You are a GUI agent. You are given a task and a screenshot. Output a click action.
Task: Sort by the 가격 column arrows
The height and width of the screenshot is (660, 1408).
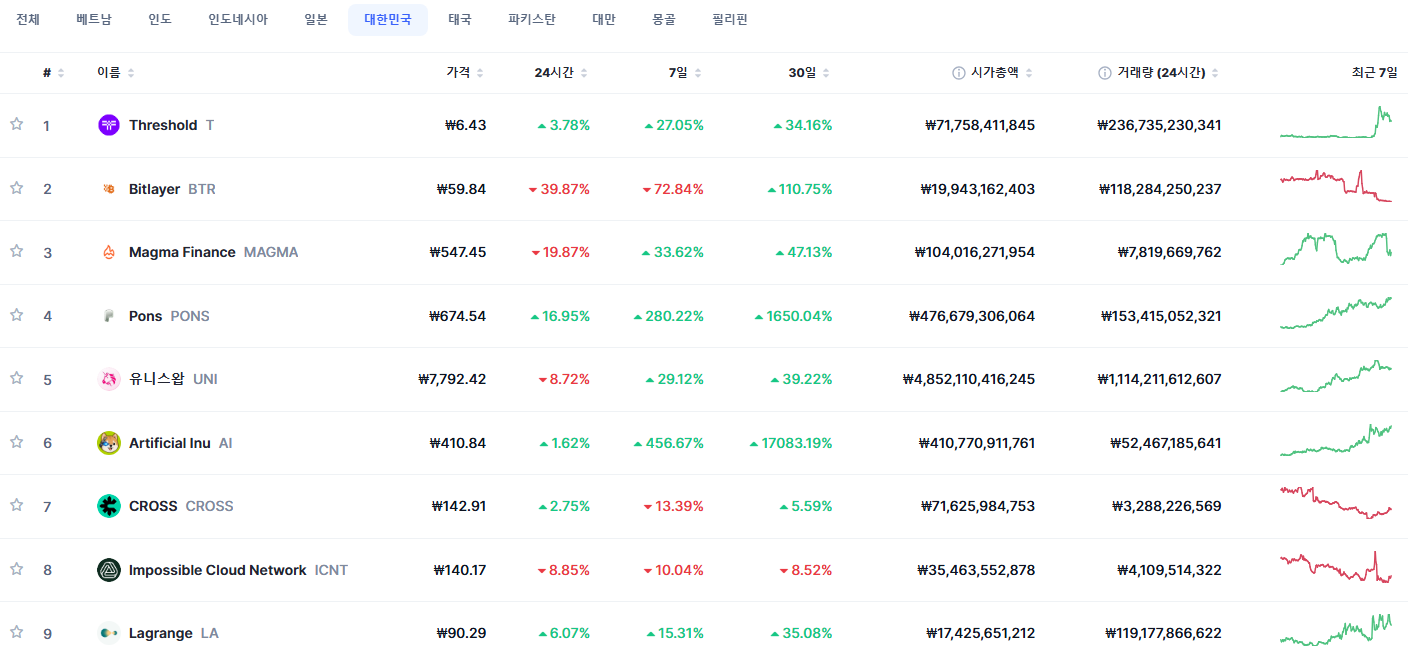(x=480, y=73)
